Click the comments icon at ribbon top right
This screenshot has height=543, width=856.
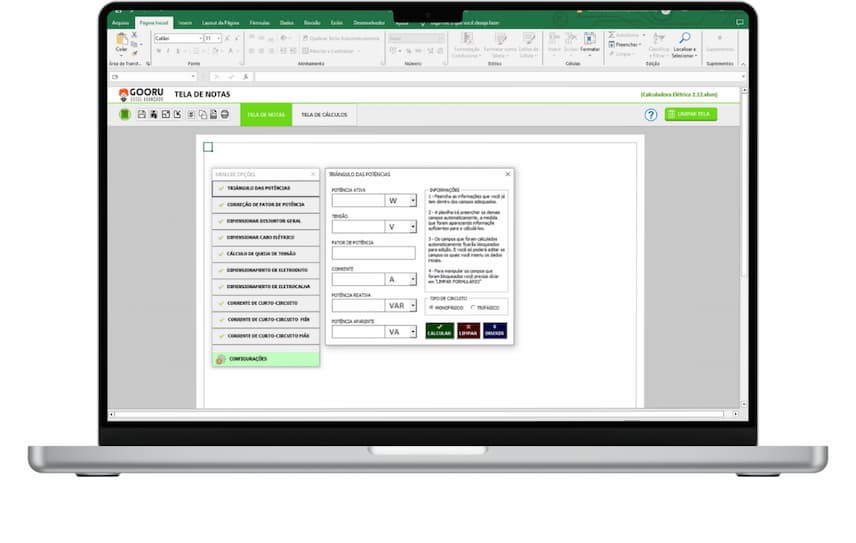click(740, 22)
